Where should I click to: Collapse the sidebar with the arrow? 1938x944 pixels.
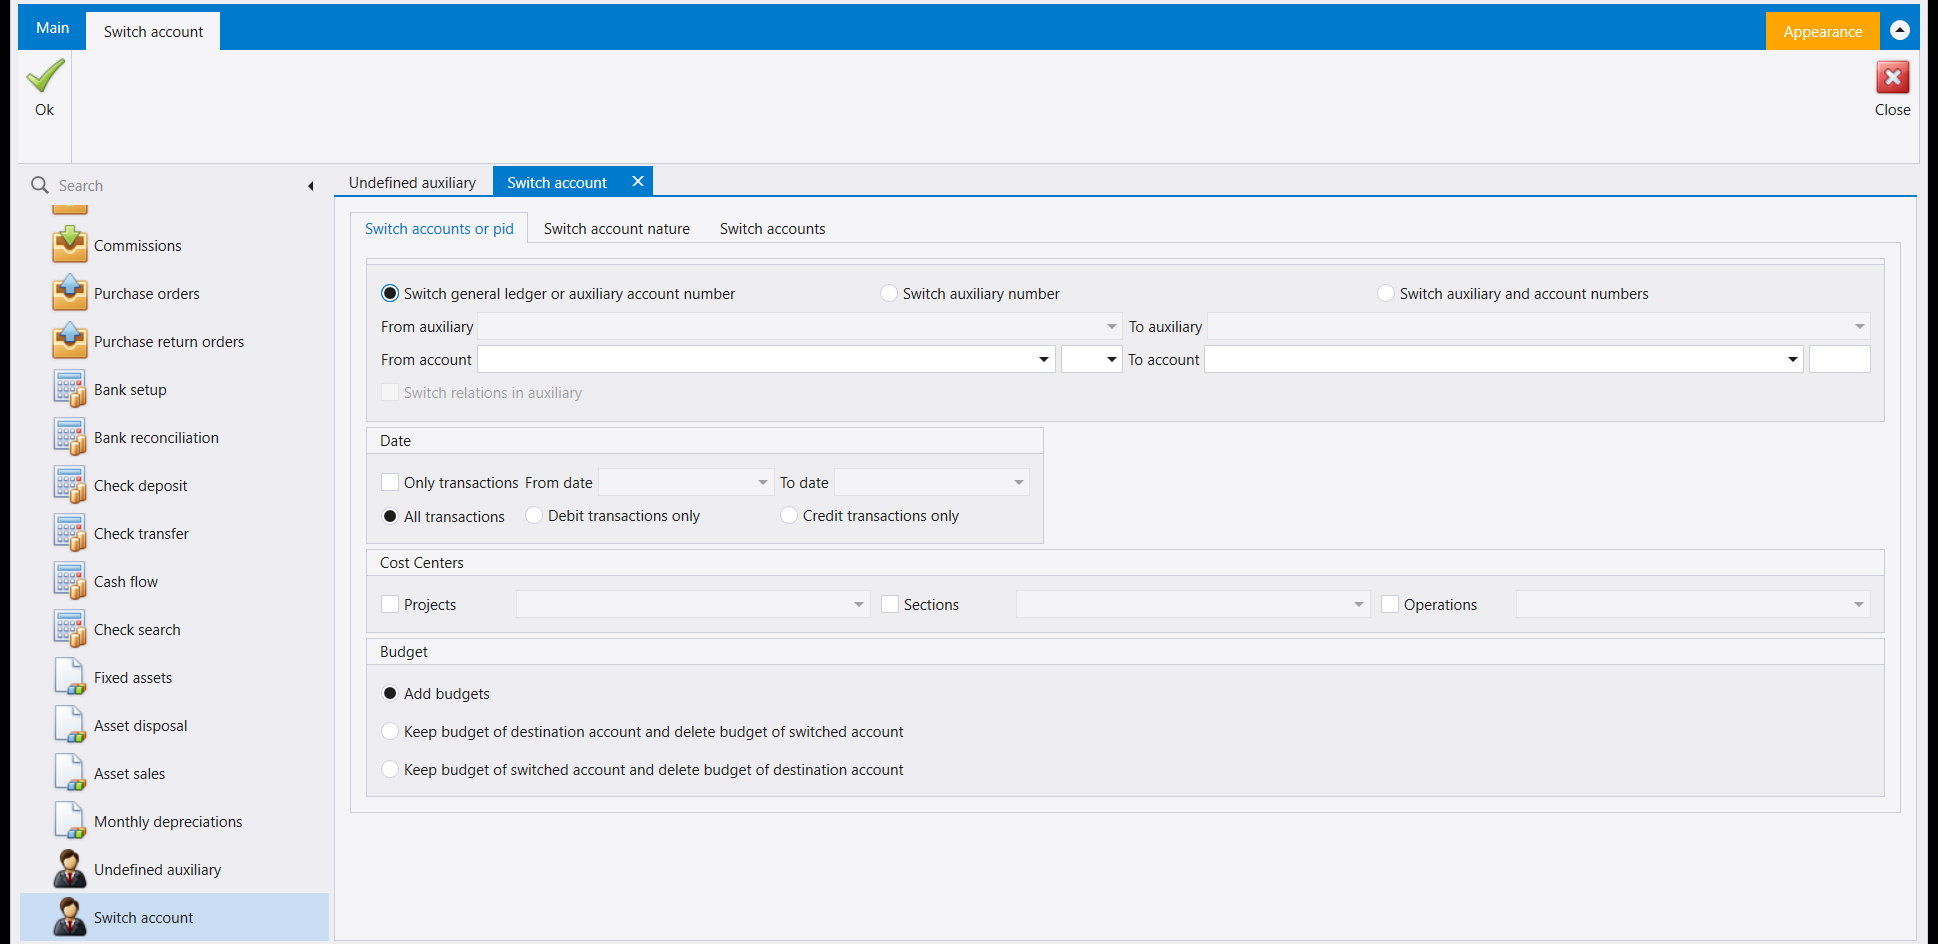click(x=311, y=186)
